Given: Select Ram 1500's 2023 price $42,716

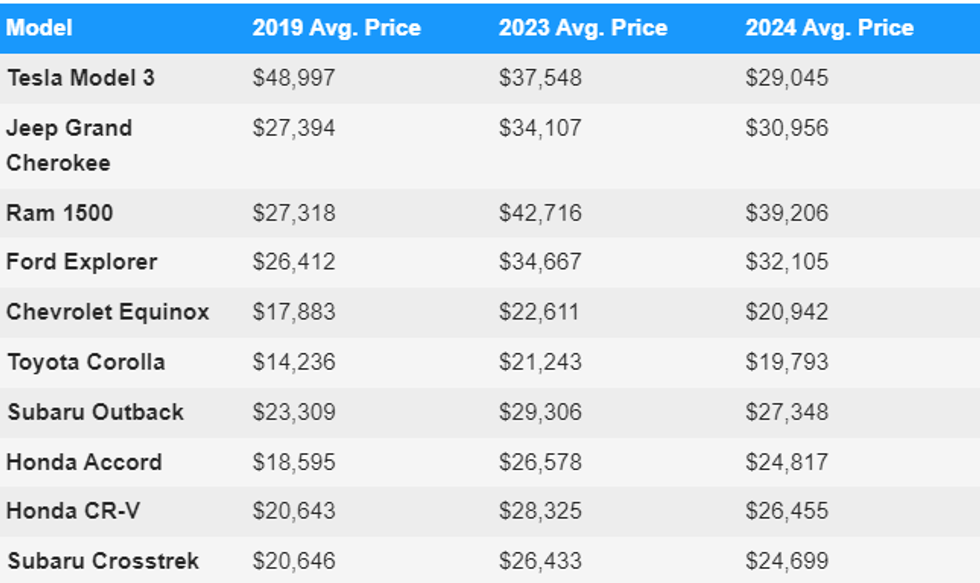Looking at the screenshot, I should (x=540, y=213).
